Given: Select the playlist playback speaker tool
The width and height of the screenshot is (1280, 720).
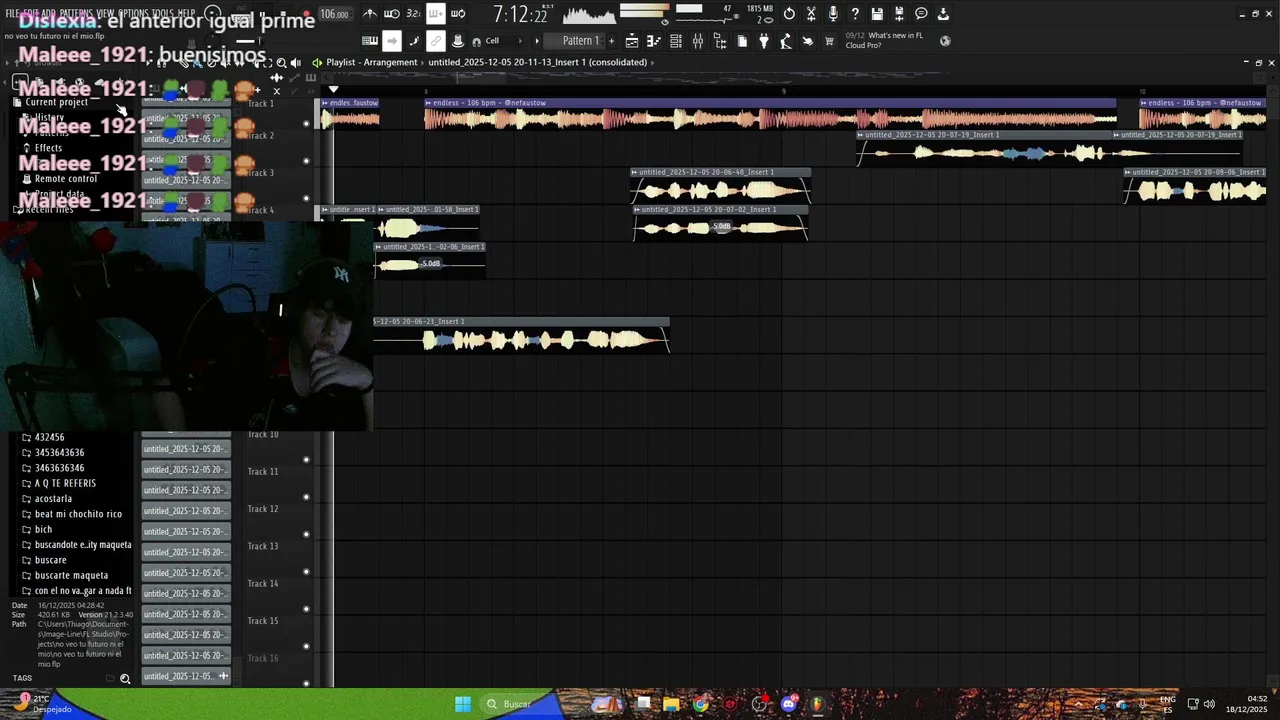Looking at the screenshot, I should coord(295,62).
